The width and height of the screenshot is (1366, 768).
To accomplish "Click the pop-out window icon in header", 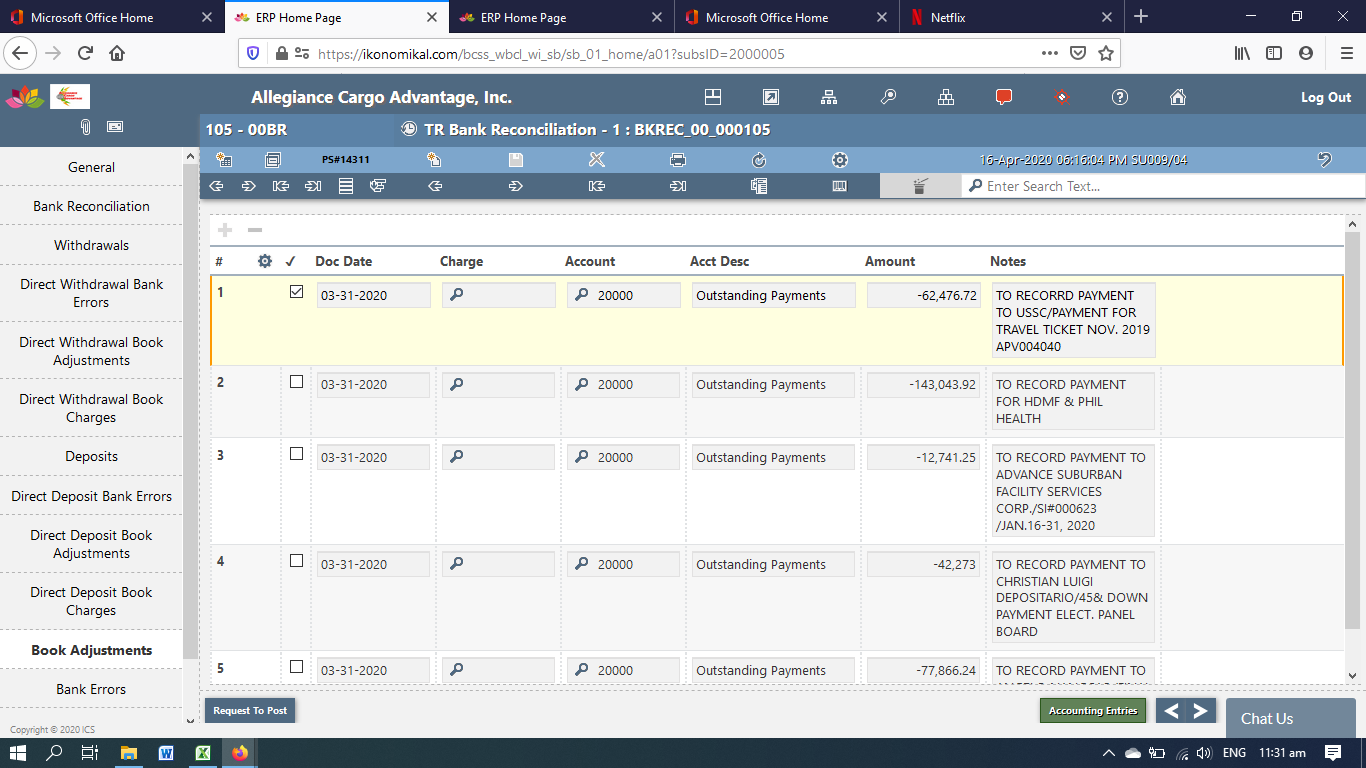I will coord(771,97).
